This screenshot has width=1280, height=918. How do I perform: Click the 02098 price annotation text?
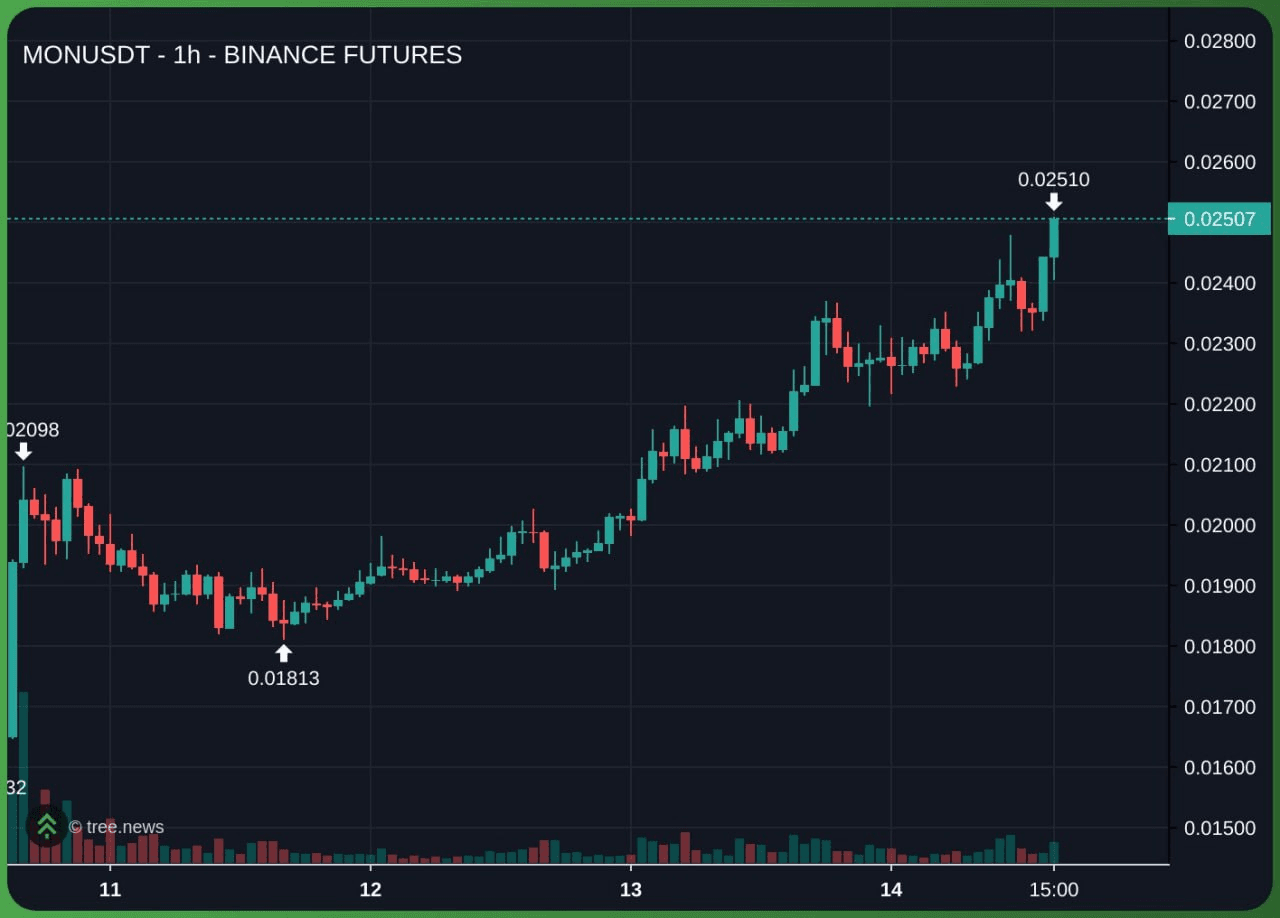32,430
